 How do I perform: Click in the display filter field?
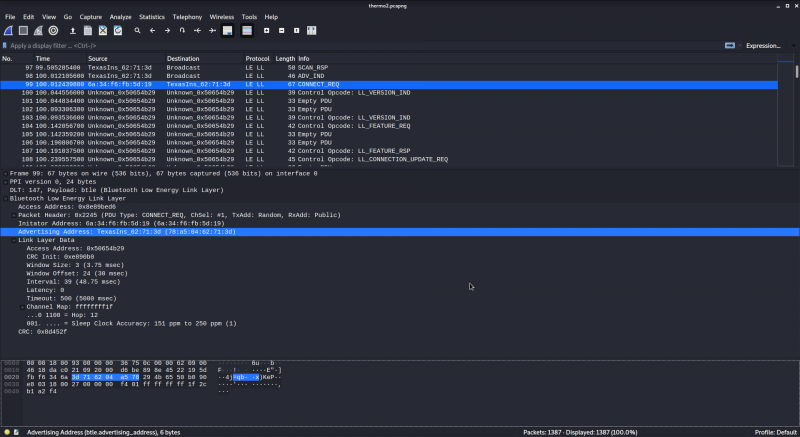365,45
